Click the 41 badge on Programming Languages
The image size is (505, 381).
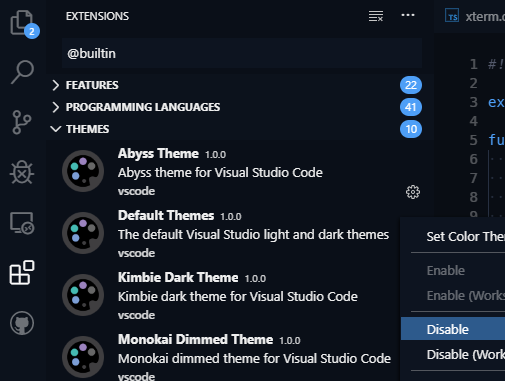(411, 107)
